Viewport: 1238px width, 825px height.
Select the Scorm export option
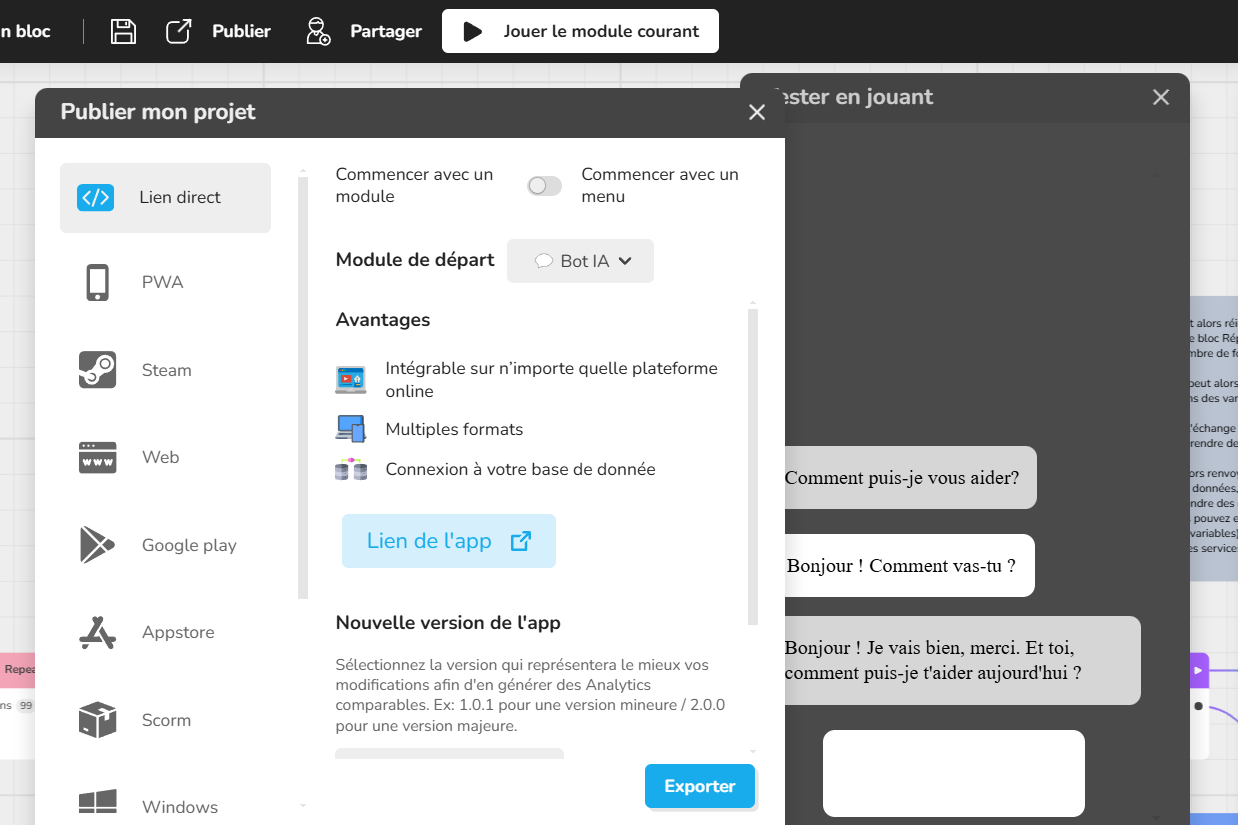tap(165, 720)
